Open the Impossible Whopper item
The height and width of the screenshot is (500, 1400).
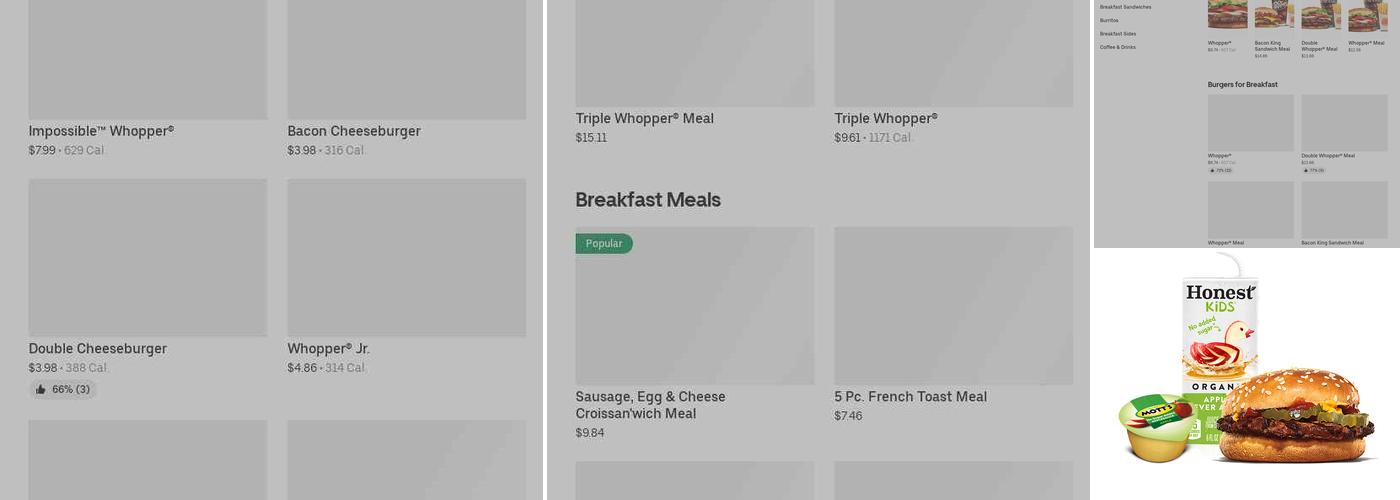[101, 131]
